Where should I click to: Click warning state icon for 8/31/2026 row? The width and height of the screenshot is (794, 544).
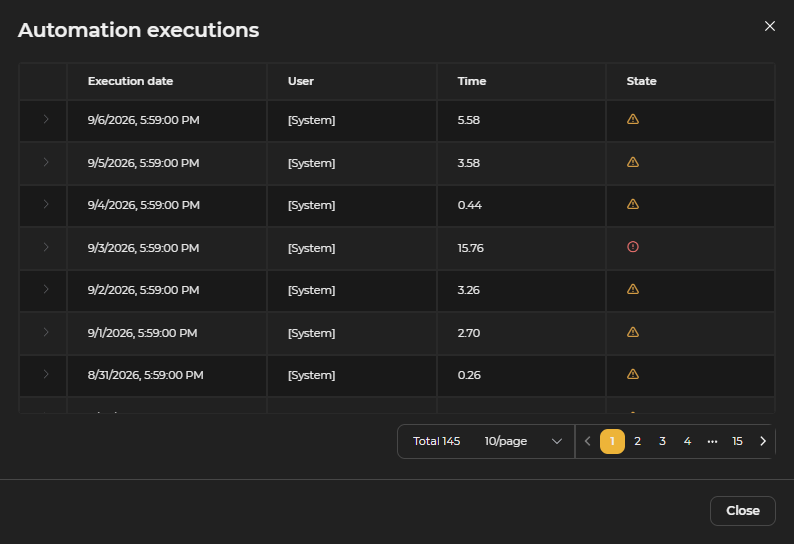tap(633, 374)
